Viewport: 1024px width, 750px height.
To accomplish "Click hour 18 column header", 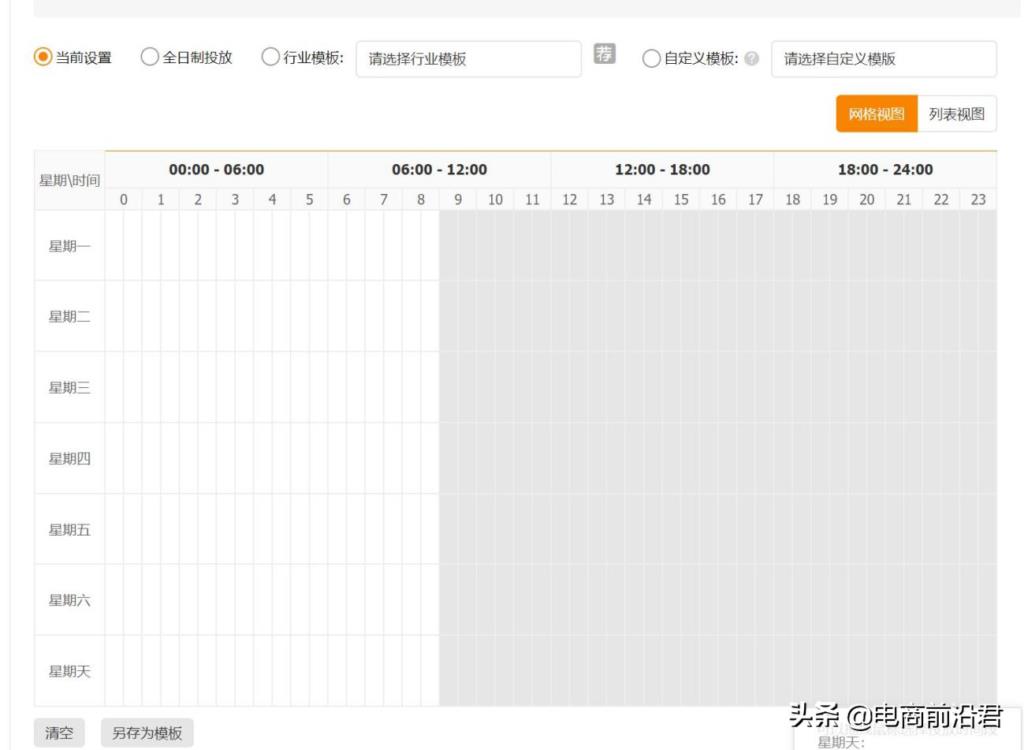I will 793,199.
